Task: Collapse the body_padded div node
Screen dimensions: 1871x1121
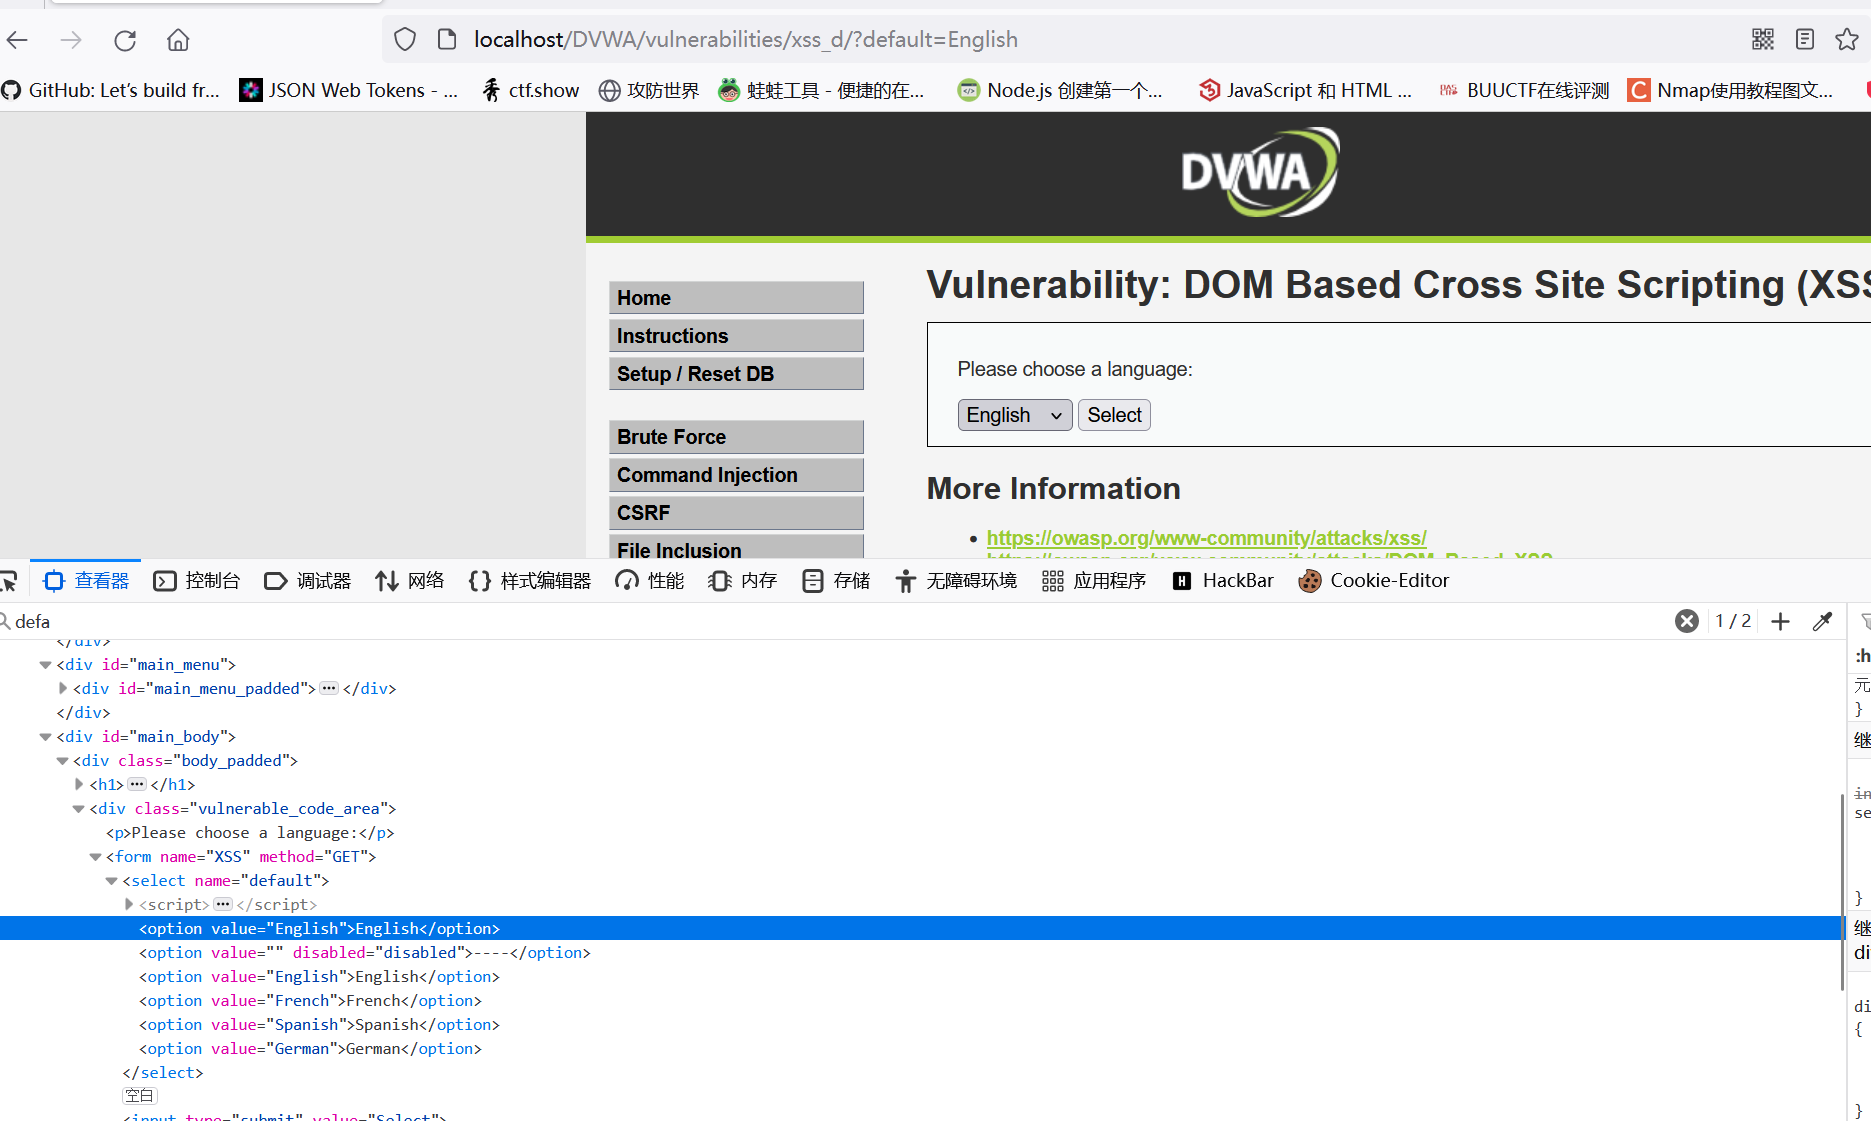Action: [62, 761]
